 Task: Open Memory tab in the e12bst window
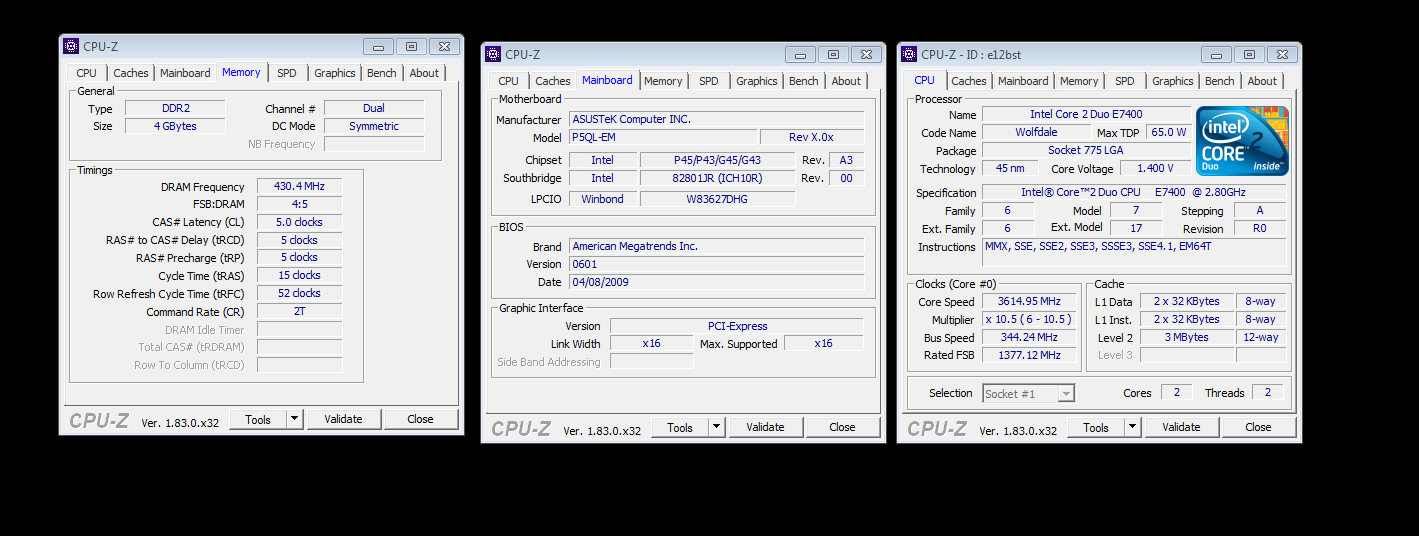coord(1079,81)
